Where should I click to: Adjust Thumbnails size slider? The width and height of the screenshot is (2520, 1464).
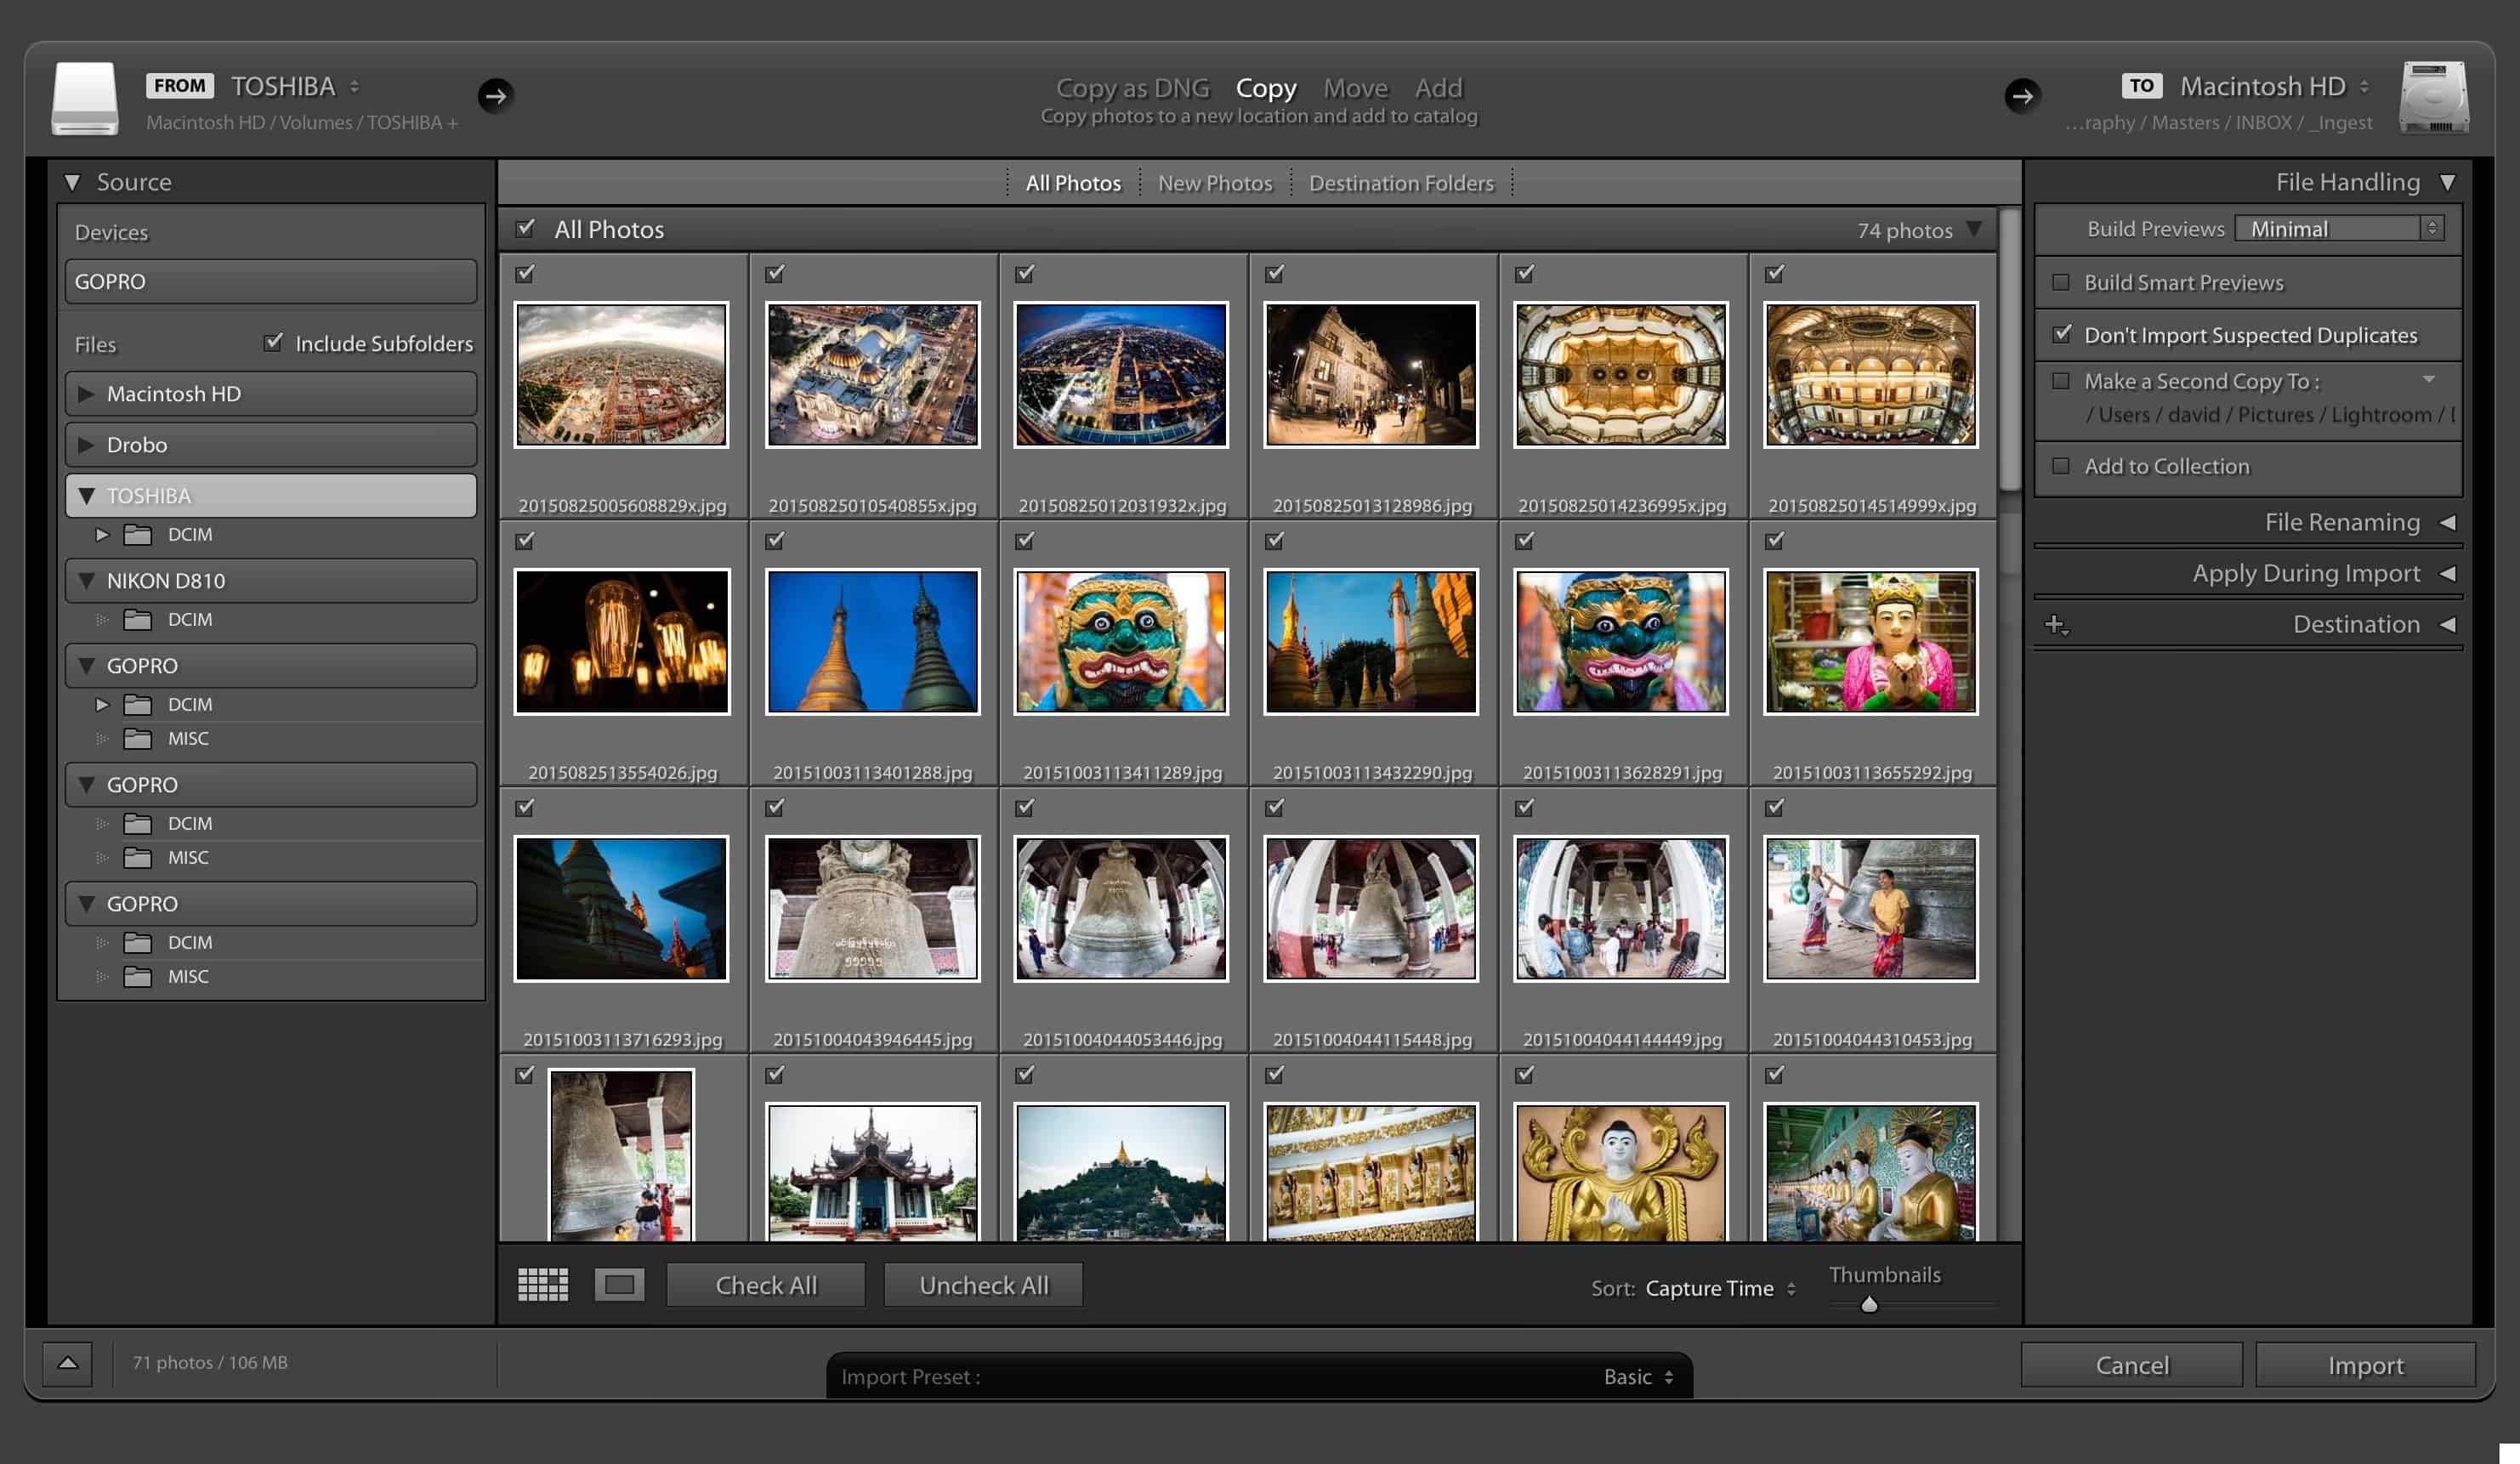pyautogui.click(x=1869, y=1304)
